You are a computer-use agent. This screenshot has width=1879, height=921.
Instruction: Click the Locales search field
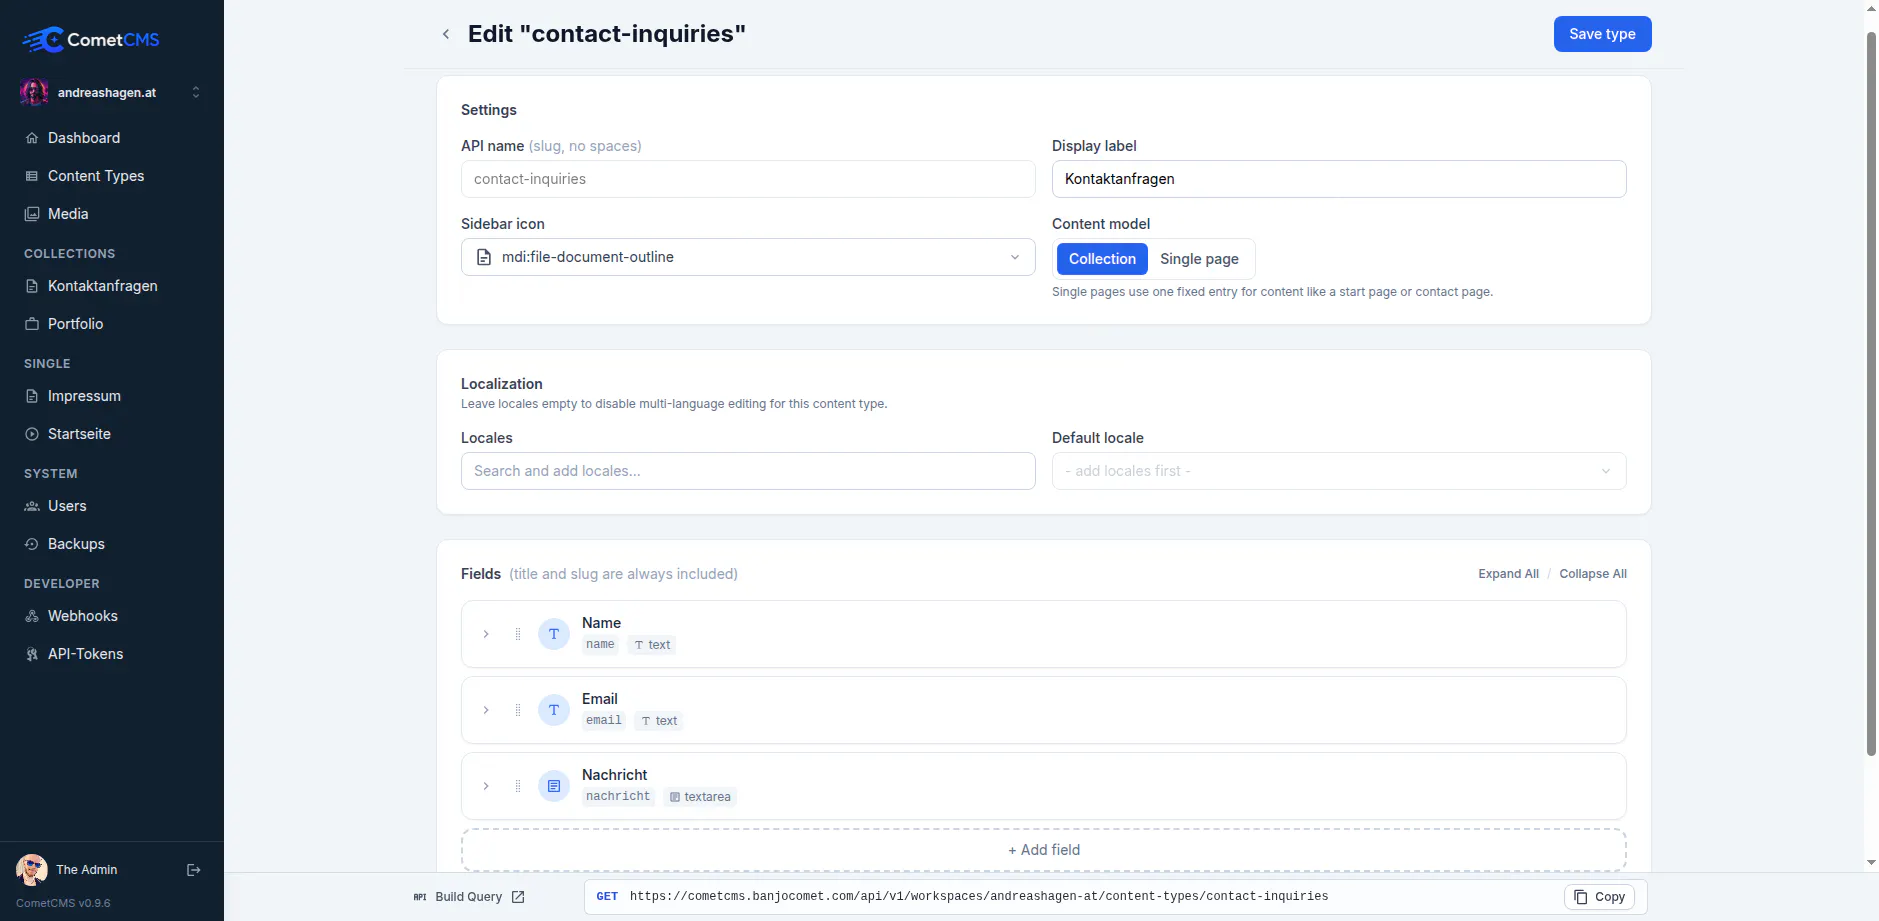point(748,471)
